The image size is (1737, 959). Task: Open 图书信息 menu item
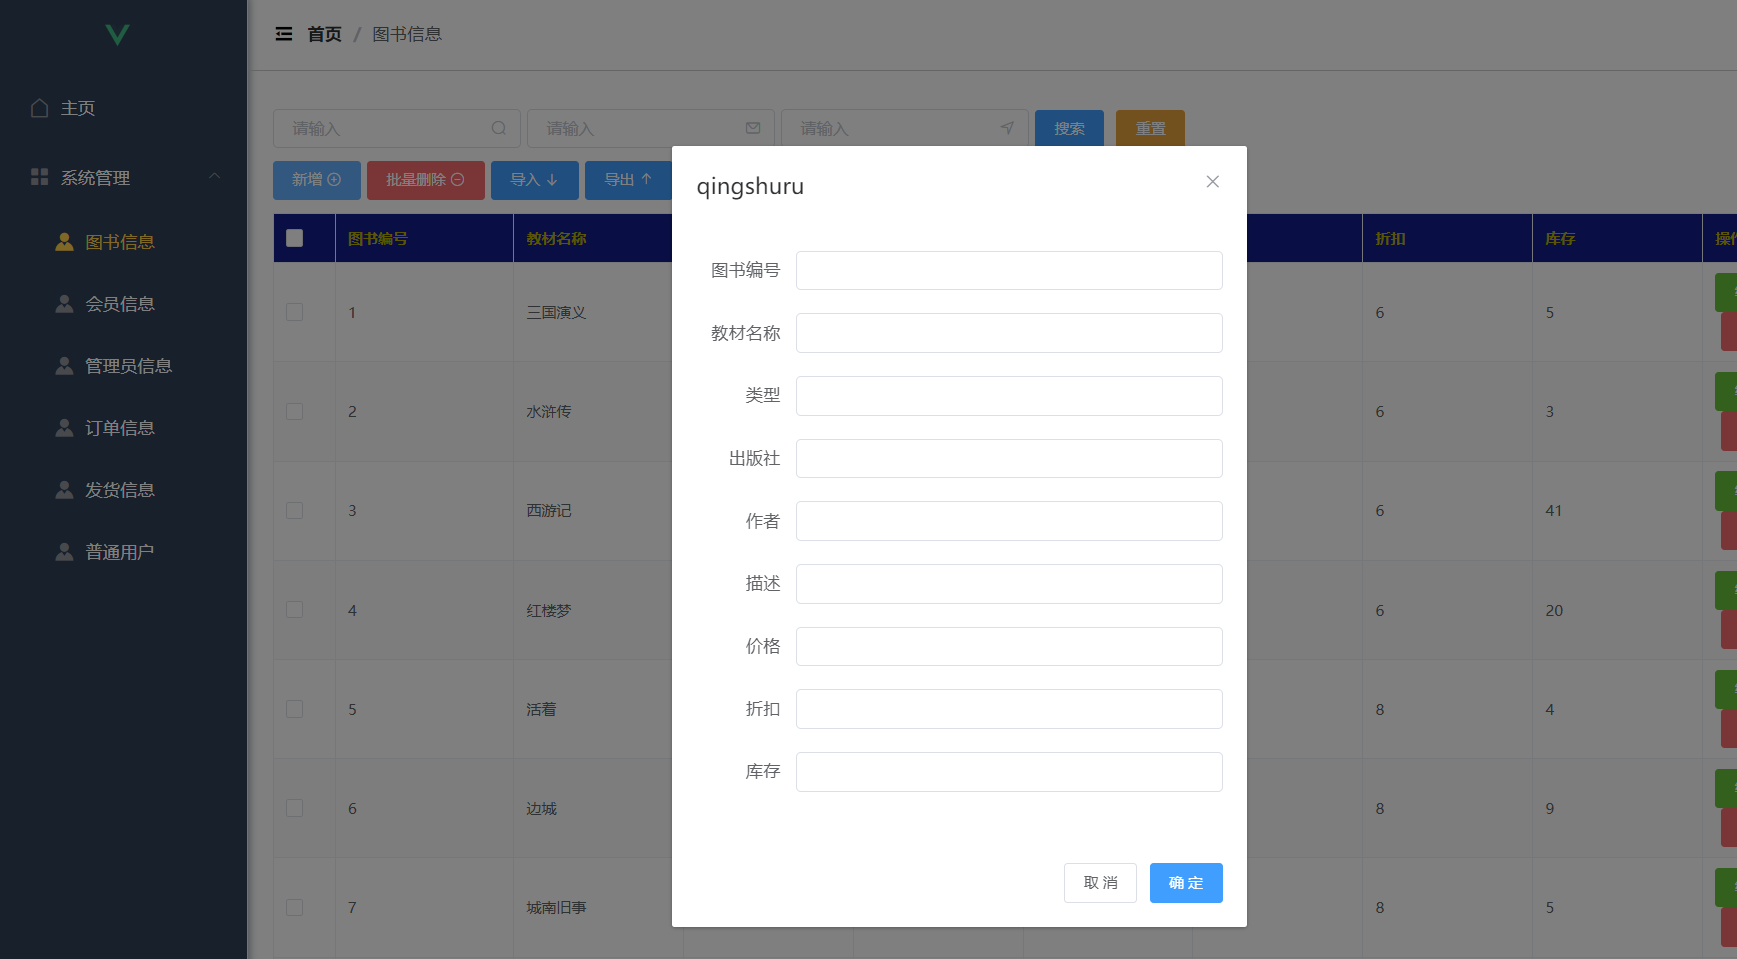coord(123,242)
